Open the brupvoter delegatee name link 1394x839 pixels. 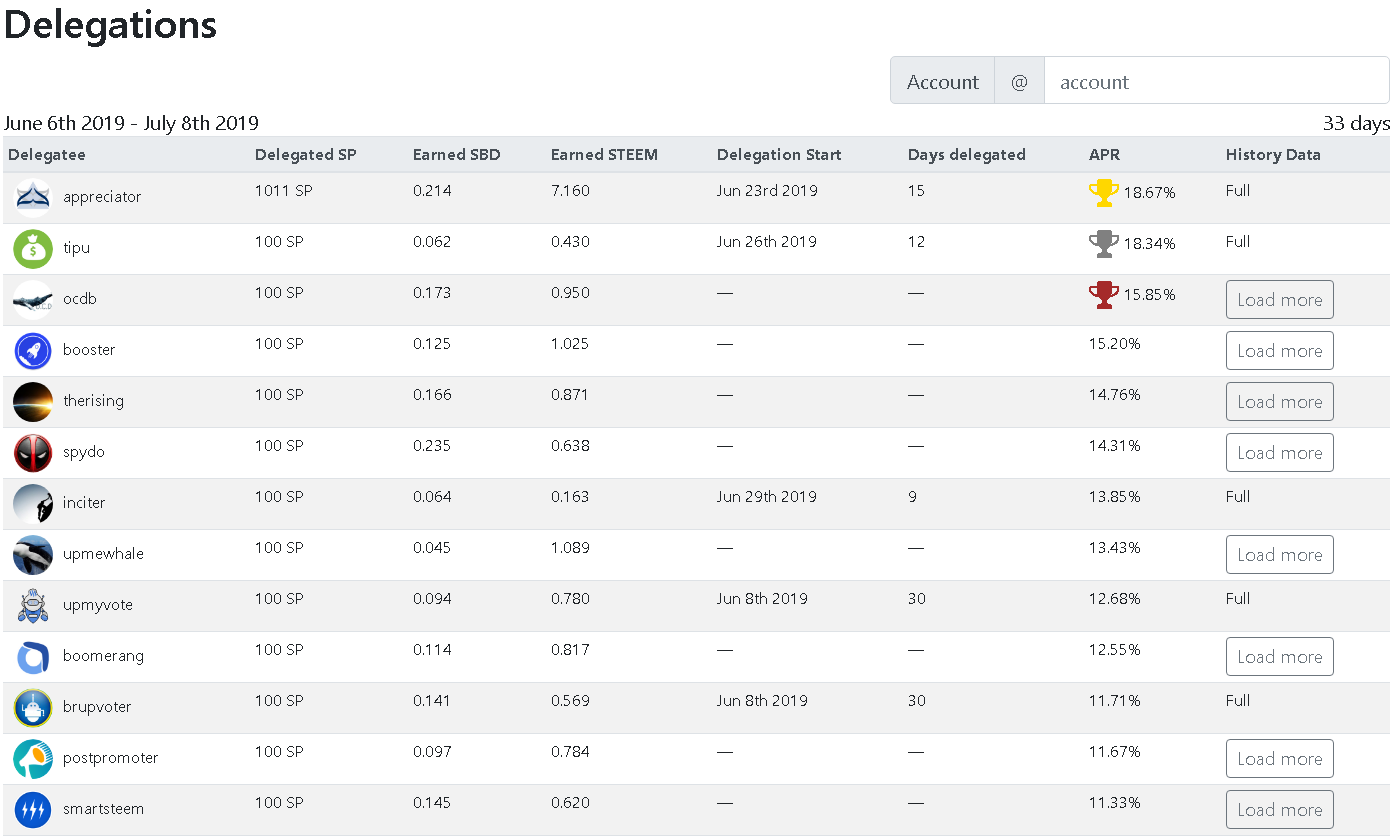(x=97, y=707)
